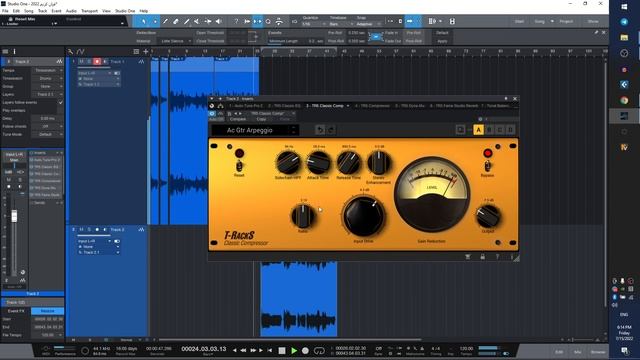Rewind using transport rewind button
This screenshot has height=360, width=640.
click(x=243, y=350)
